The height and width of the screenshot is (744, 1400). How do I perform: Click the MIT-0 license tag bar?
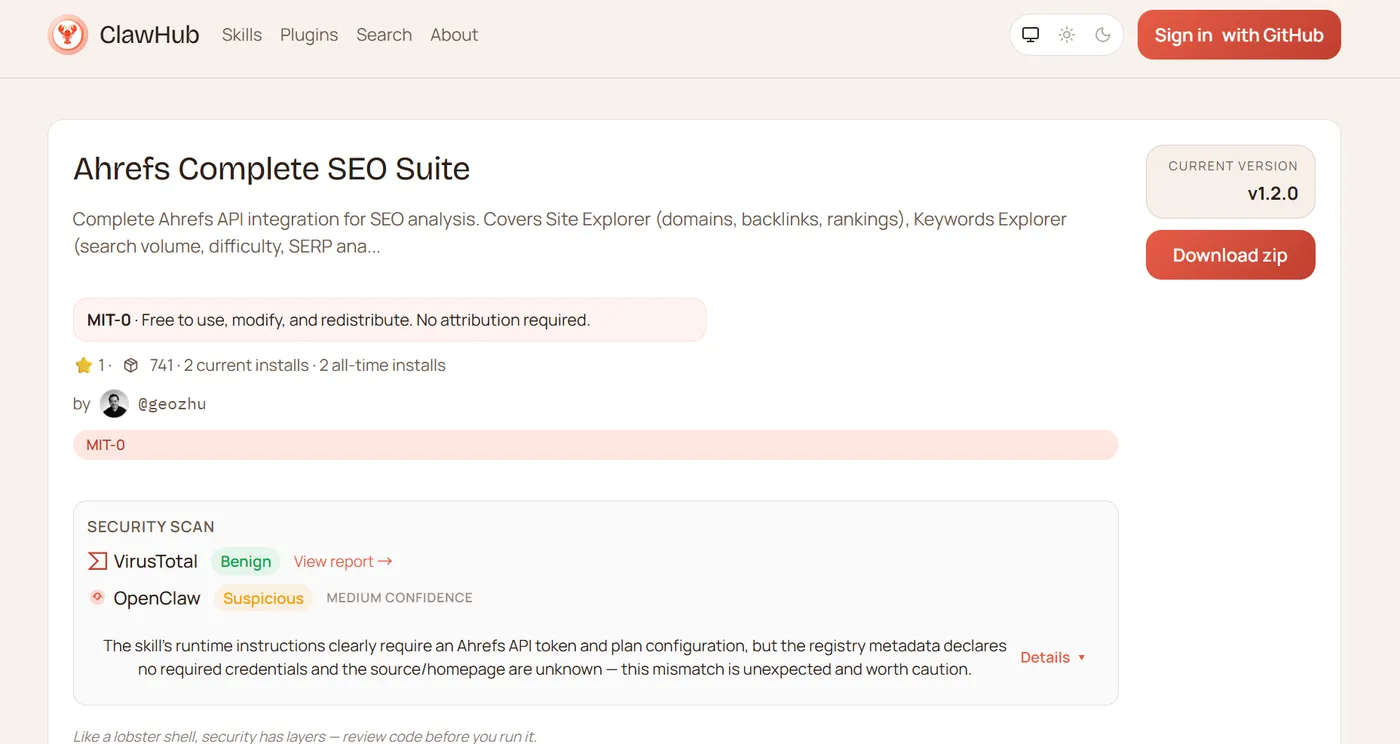[x=595, y=445]
